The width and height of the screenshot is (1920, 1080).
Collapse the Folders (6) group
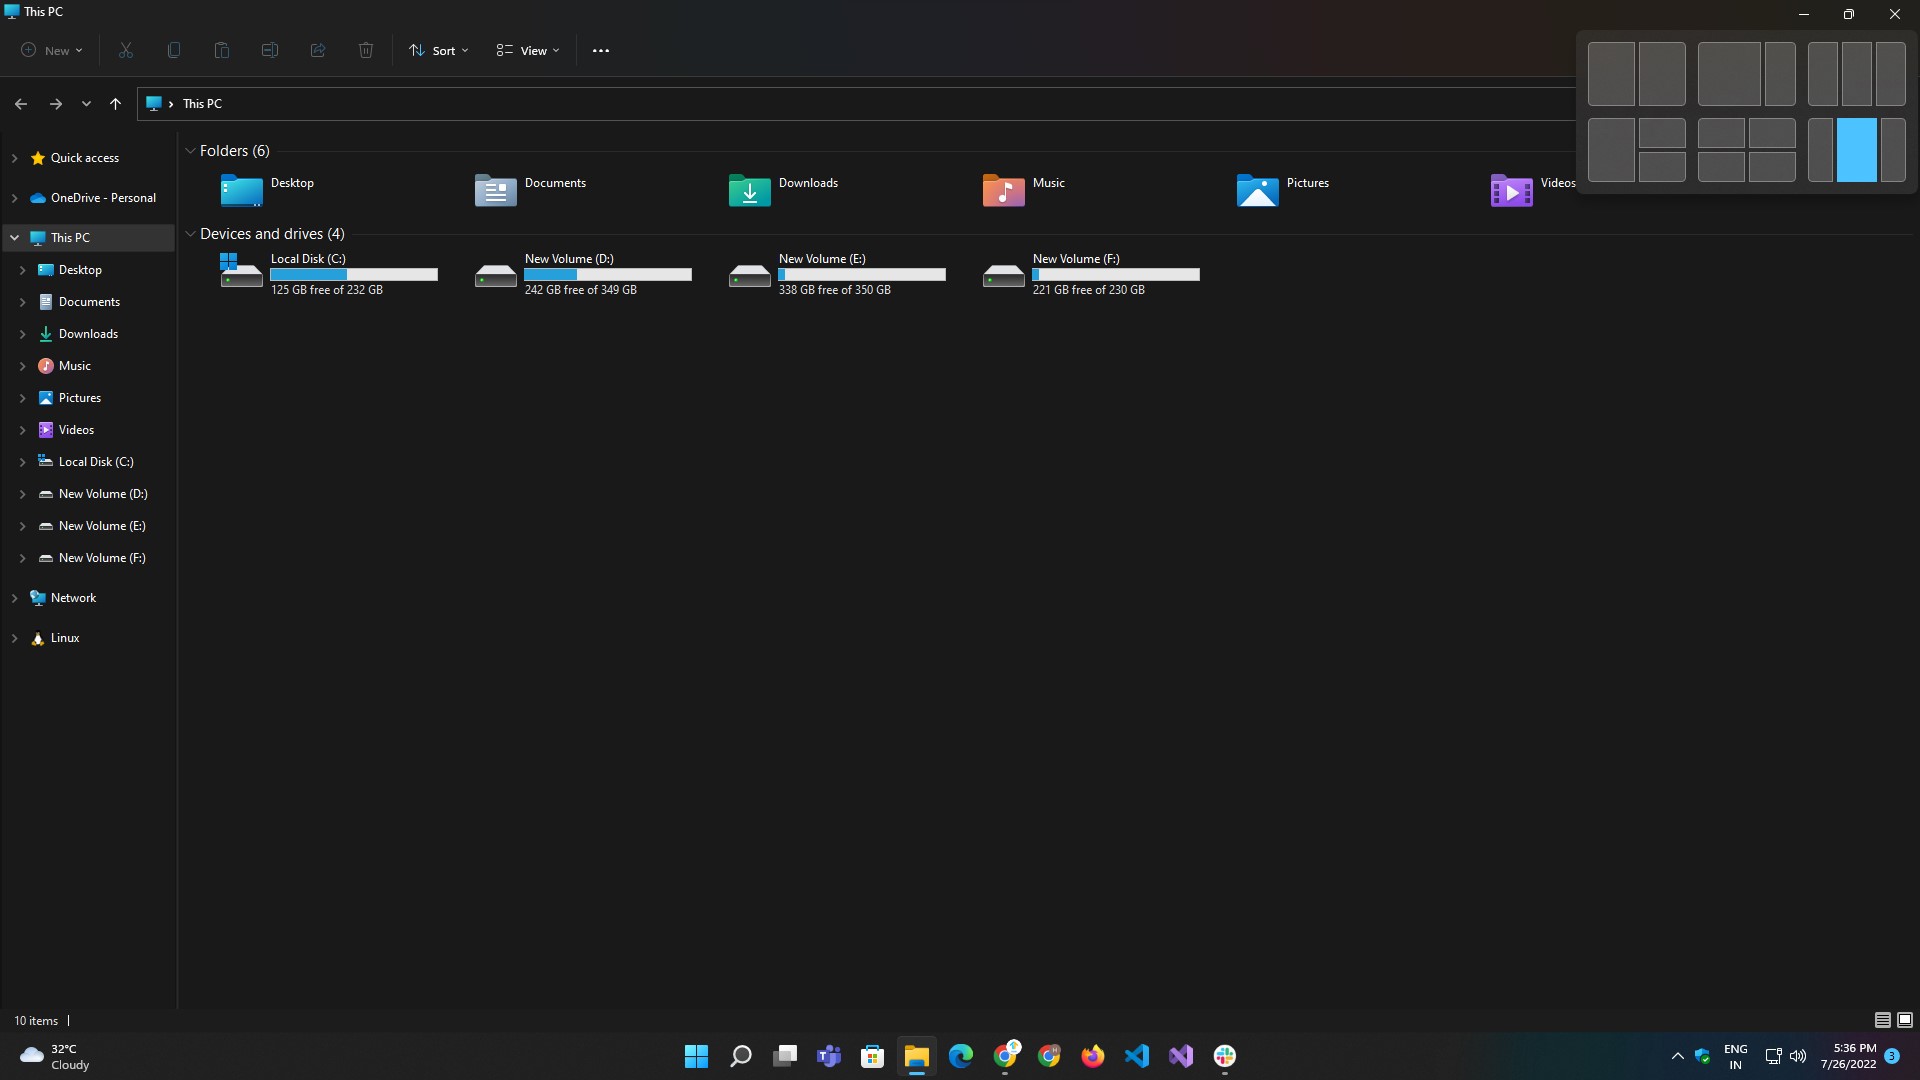190,151
